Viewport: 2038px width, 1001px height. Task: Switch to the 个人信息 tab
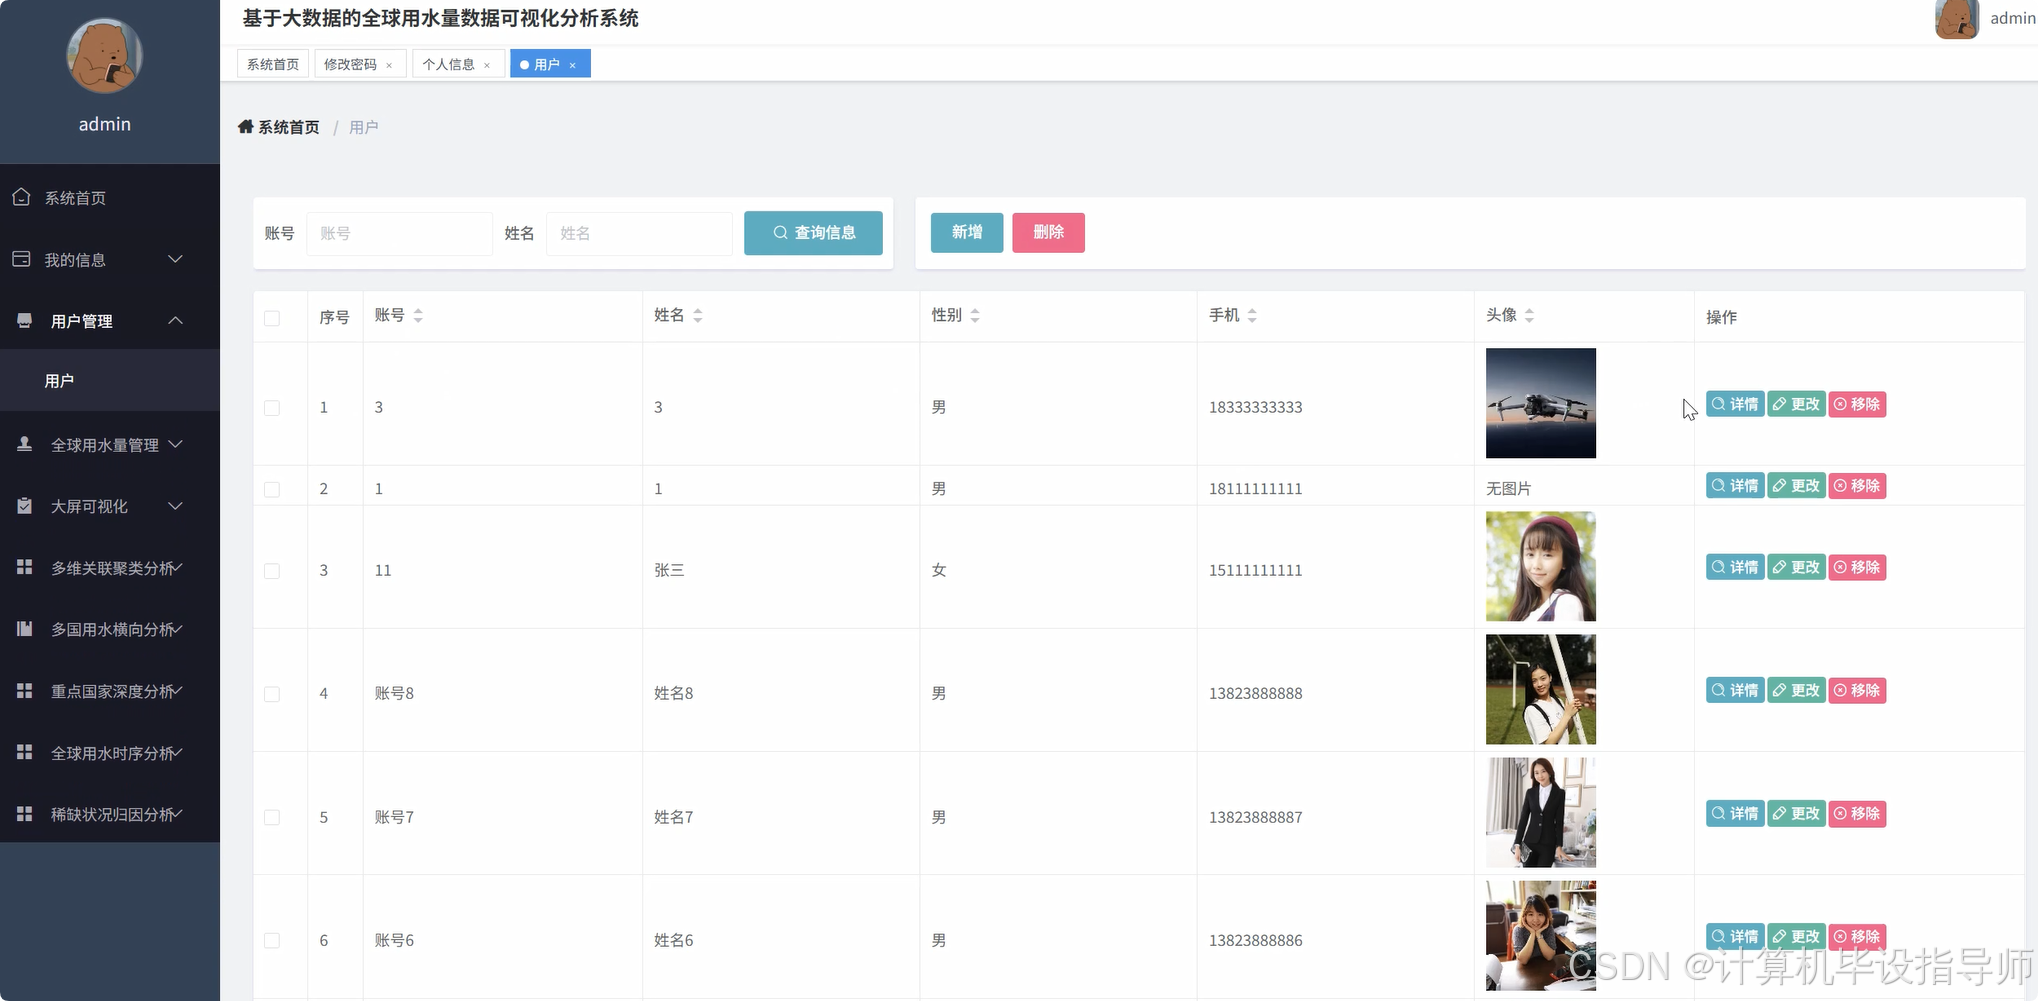458,64
